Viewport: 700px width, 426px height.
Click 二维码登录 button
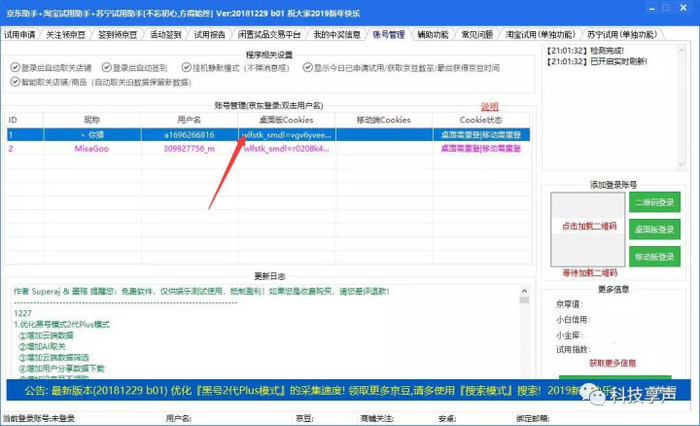(654, 202)
